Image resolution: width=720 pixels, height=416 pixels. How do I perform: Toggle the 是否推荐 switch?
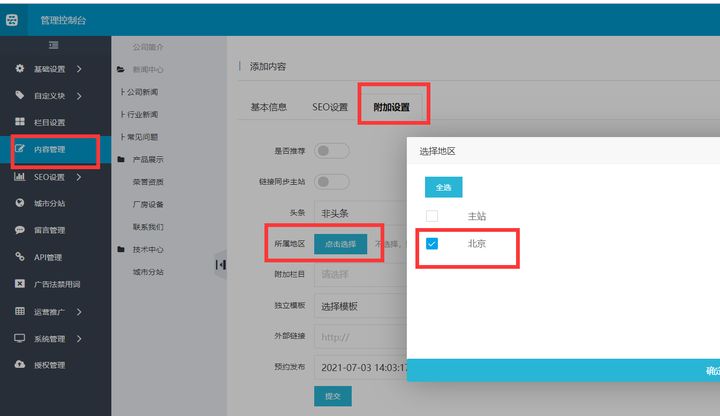[x=331, y=151]
